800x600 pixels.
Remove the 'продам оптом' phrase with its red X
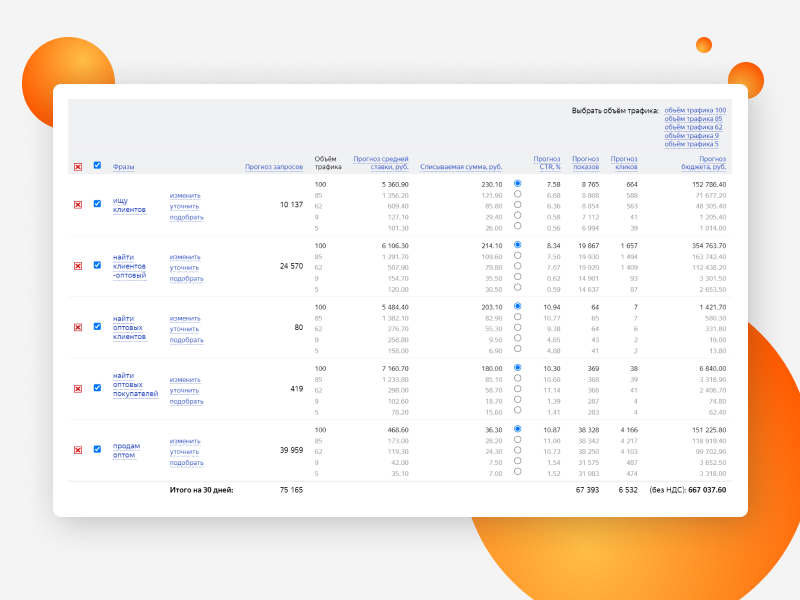[x=78, y=450]
